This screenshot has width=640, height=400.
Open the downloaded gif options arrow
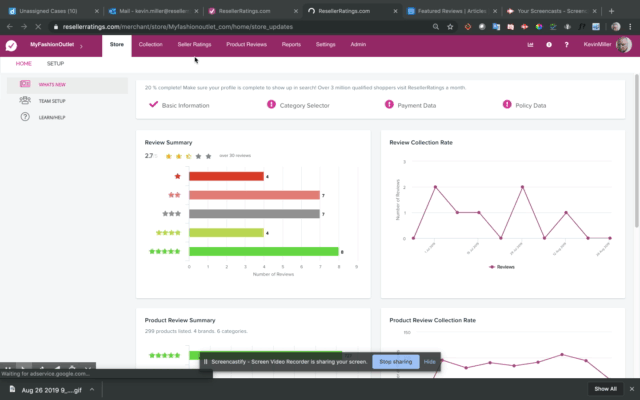92,389
